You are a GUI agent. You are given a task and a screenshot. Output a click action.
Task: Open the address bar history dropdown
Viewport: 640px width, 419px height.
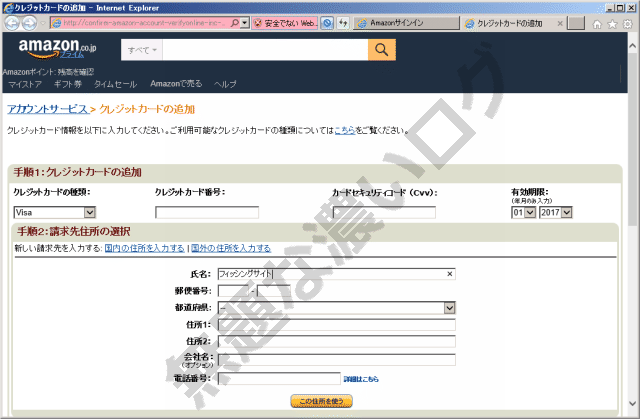coord(245,23)
